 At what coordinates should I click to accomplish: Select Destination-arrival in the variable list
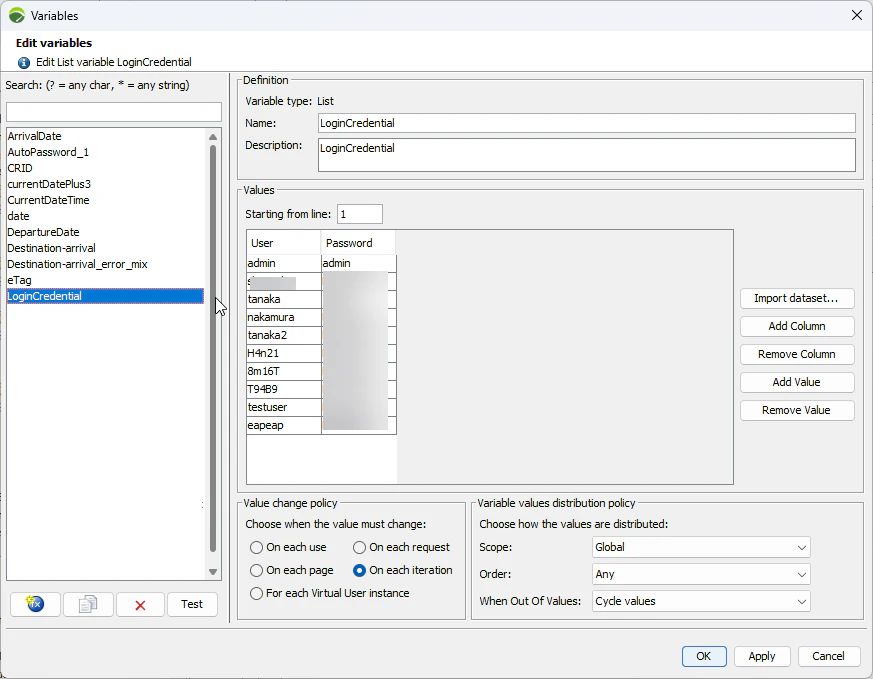pos(105,248)
